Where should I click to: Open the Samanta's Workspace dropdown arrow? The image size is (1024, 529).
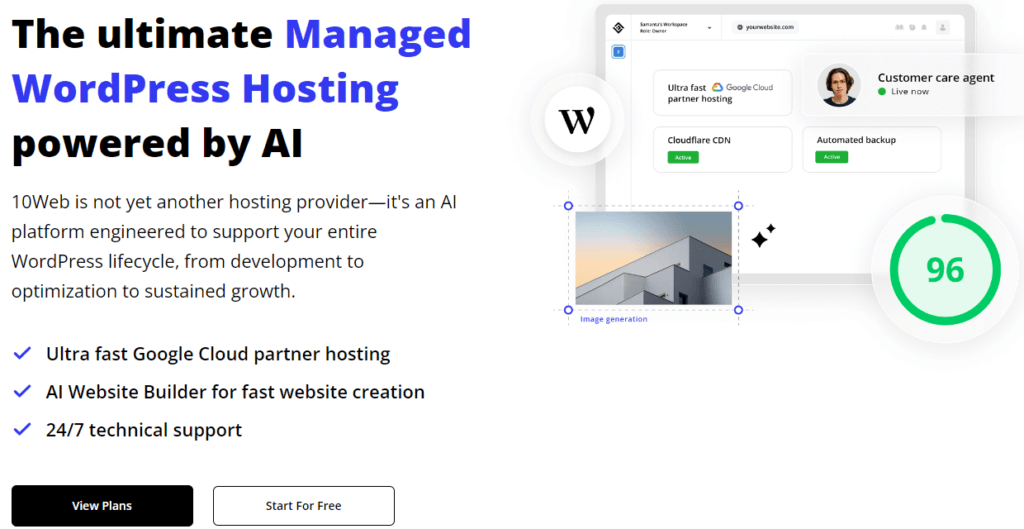709,27
